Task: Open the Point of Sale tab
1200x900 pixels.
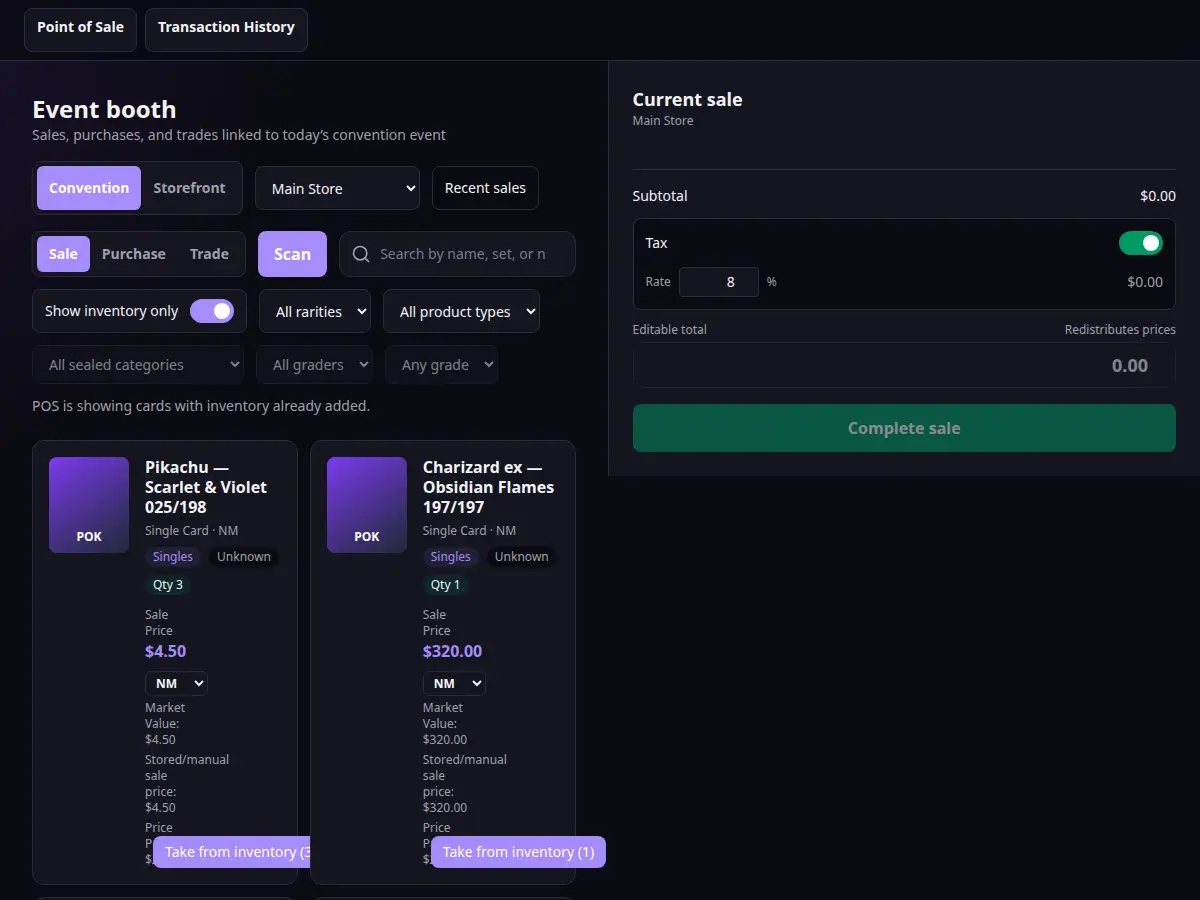Action: pos(80,29)
